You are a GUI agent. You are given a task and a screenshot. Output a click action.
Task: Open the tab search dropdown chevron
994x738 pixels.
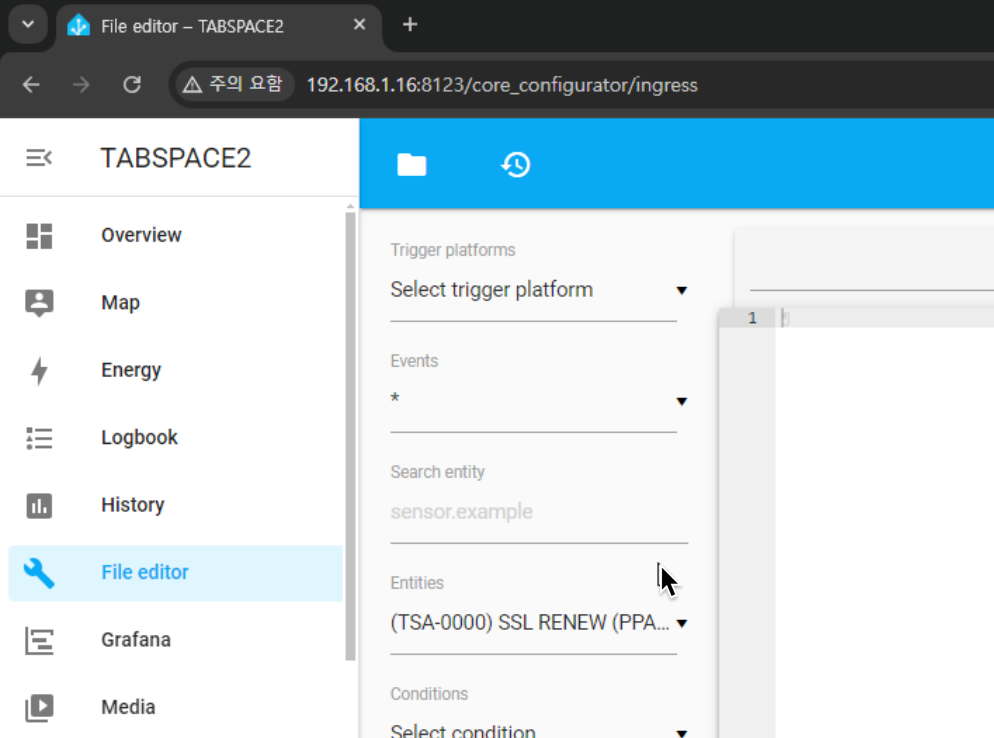pos(28,25)
